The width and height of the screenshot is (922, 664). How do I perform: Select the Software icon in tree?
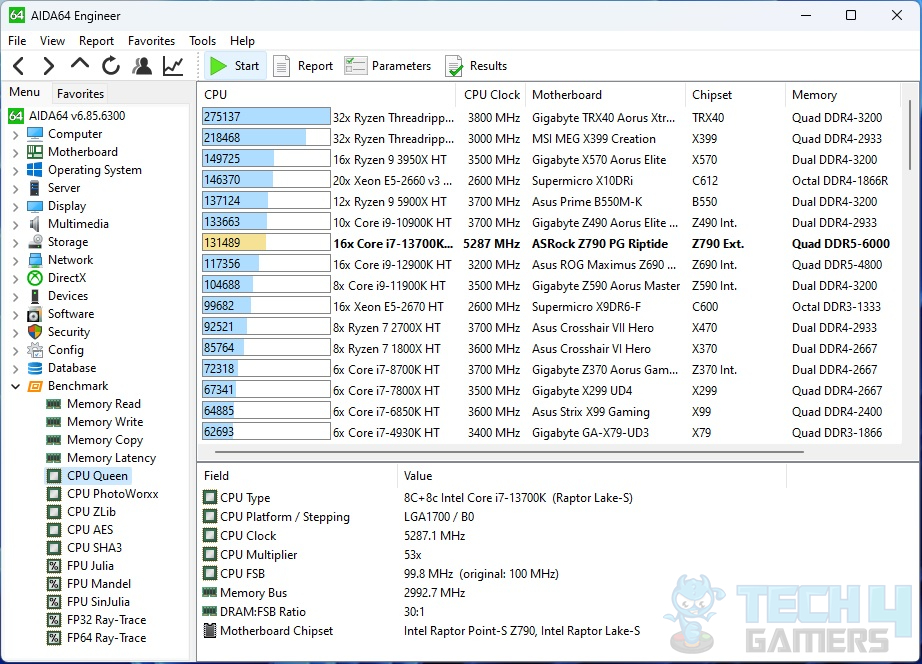click(35, 314)
